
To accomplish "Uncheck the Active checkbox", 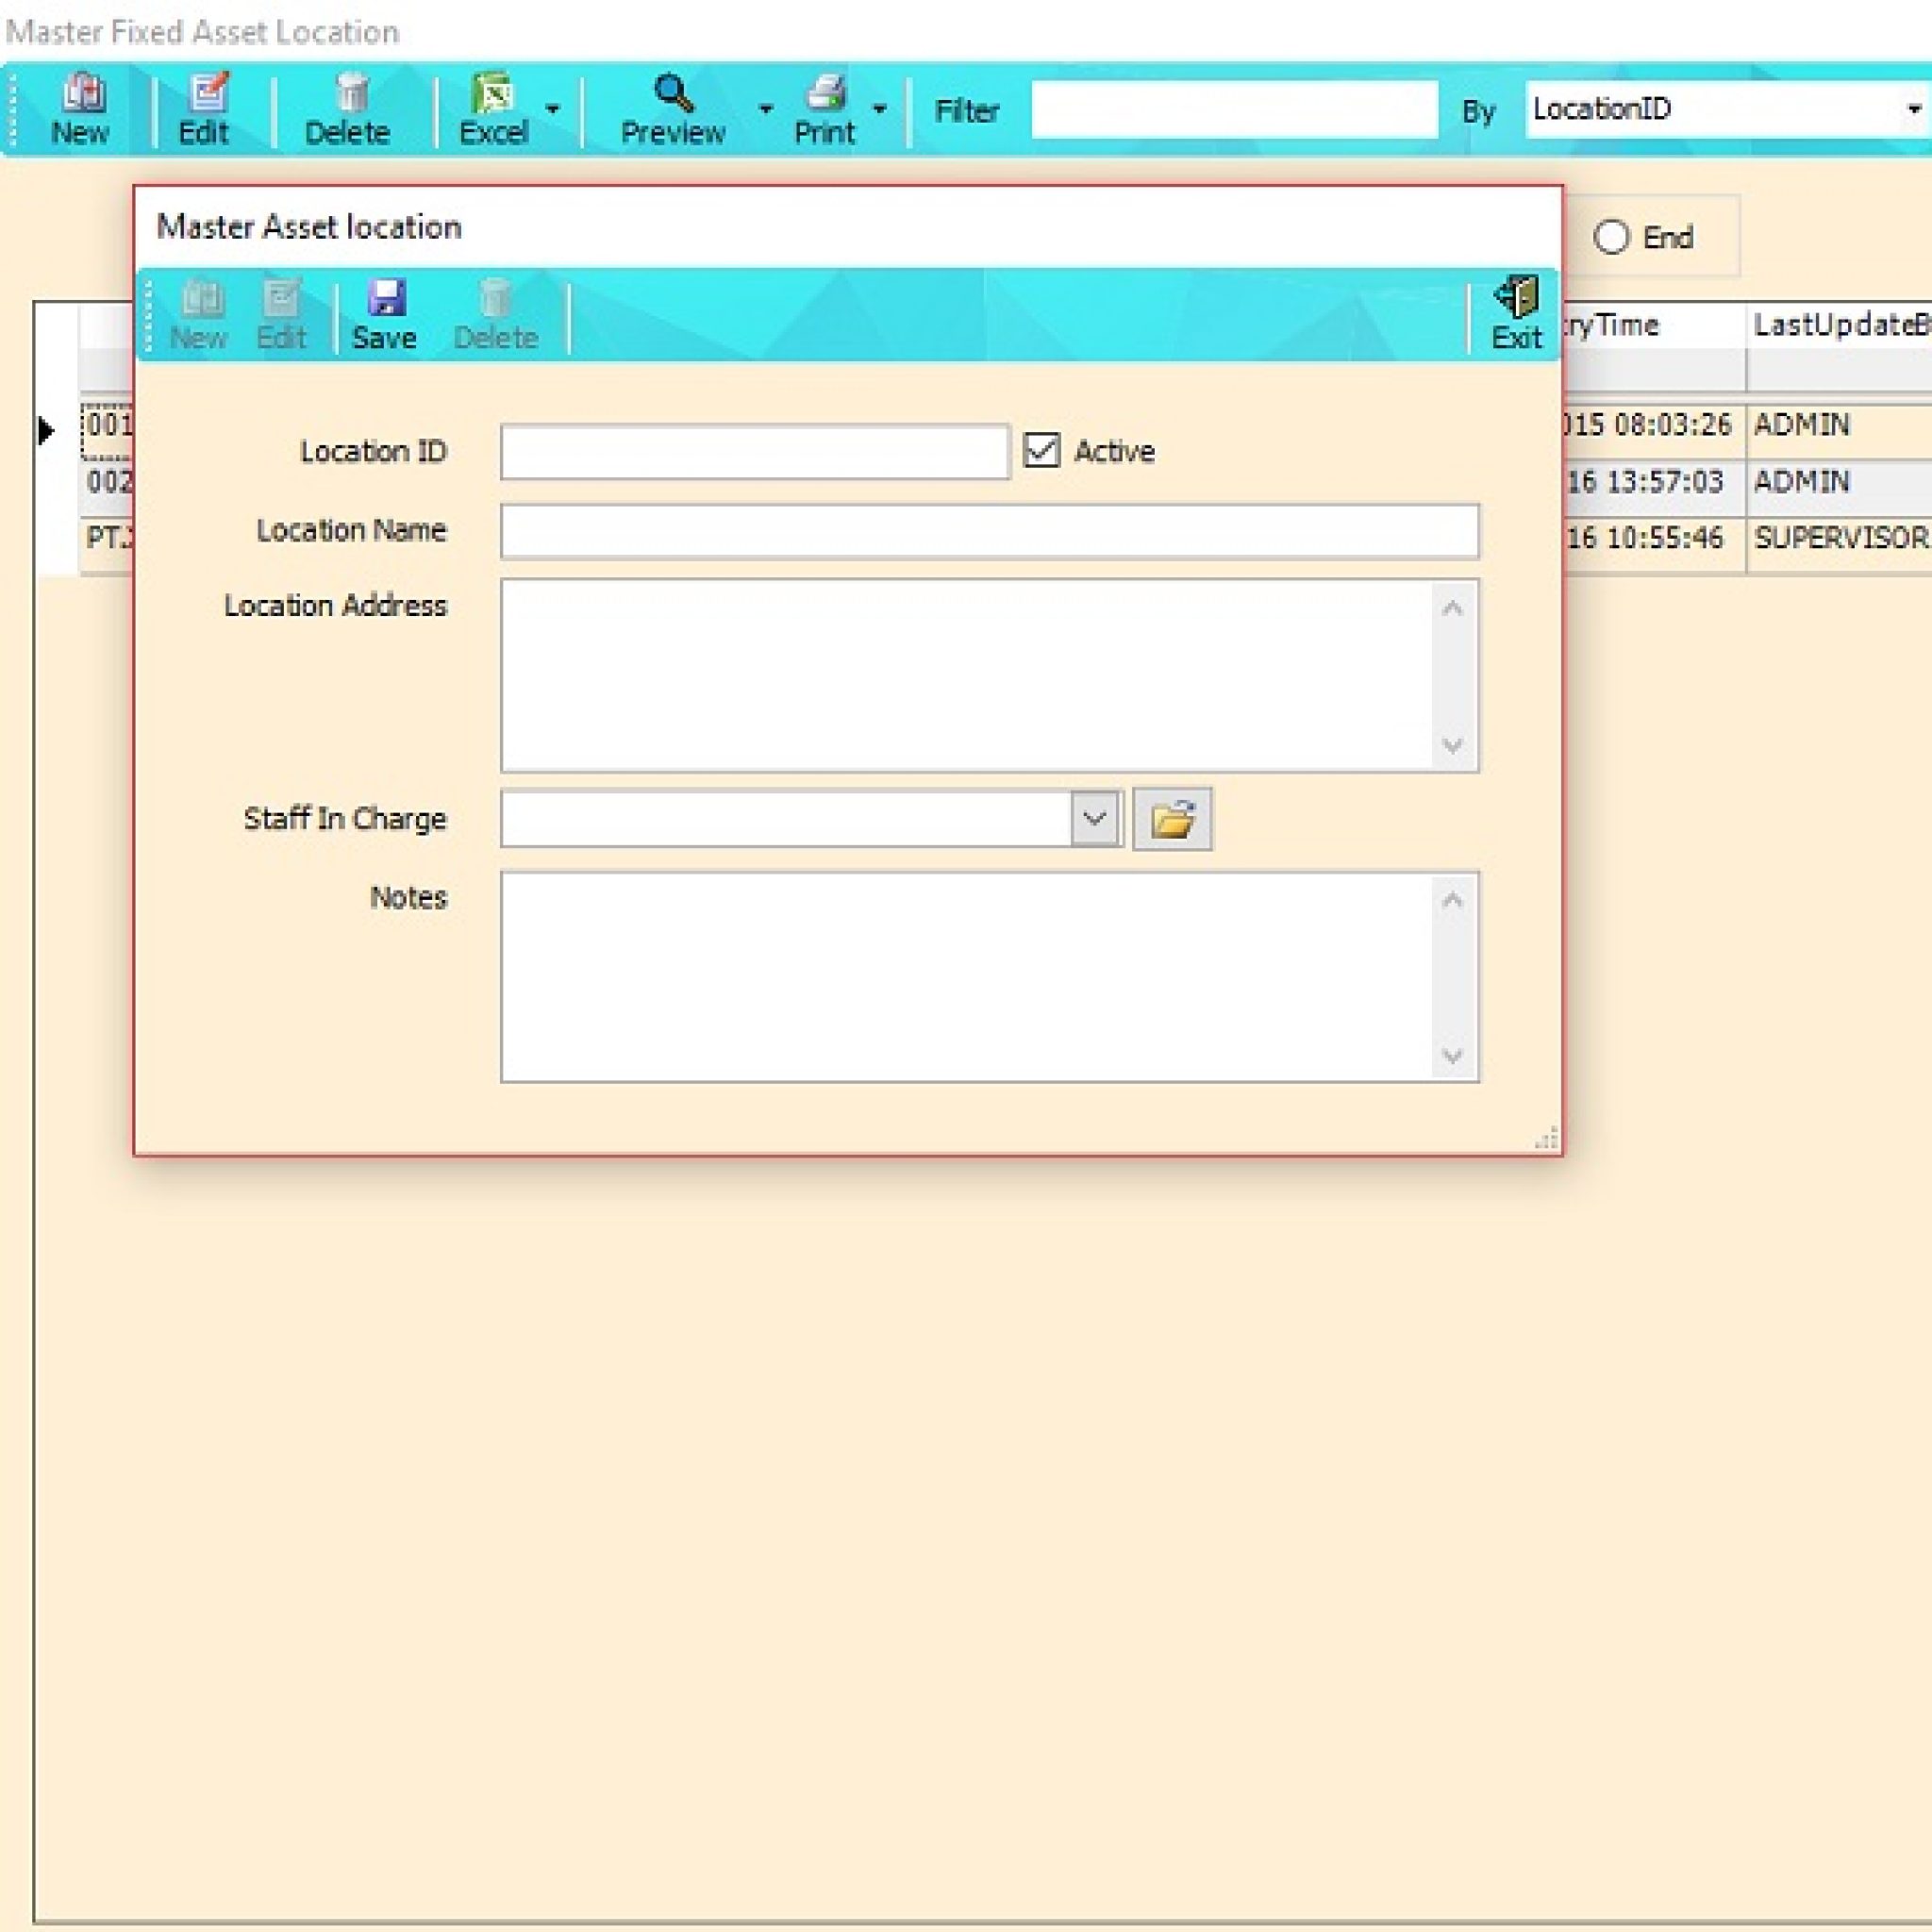I will 1041,451.
